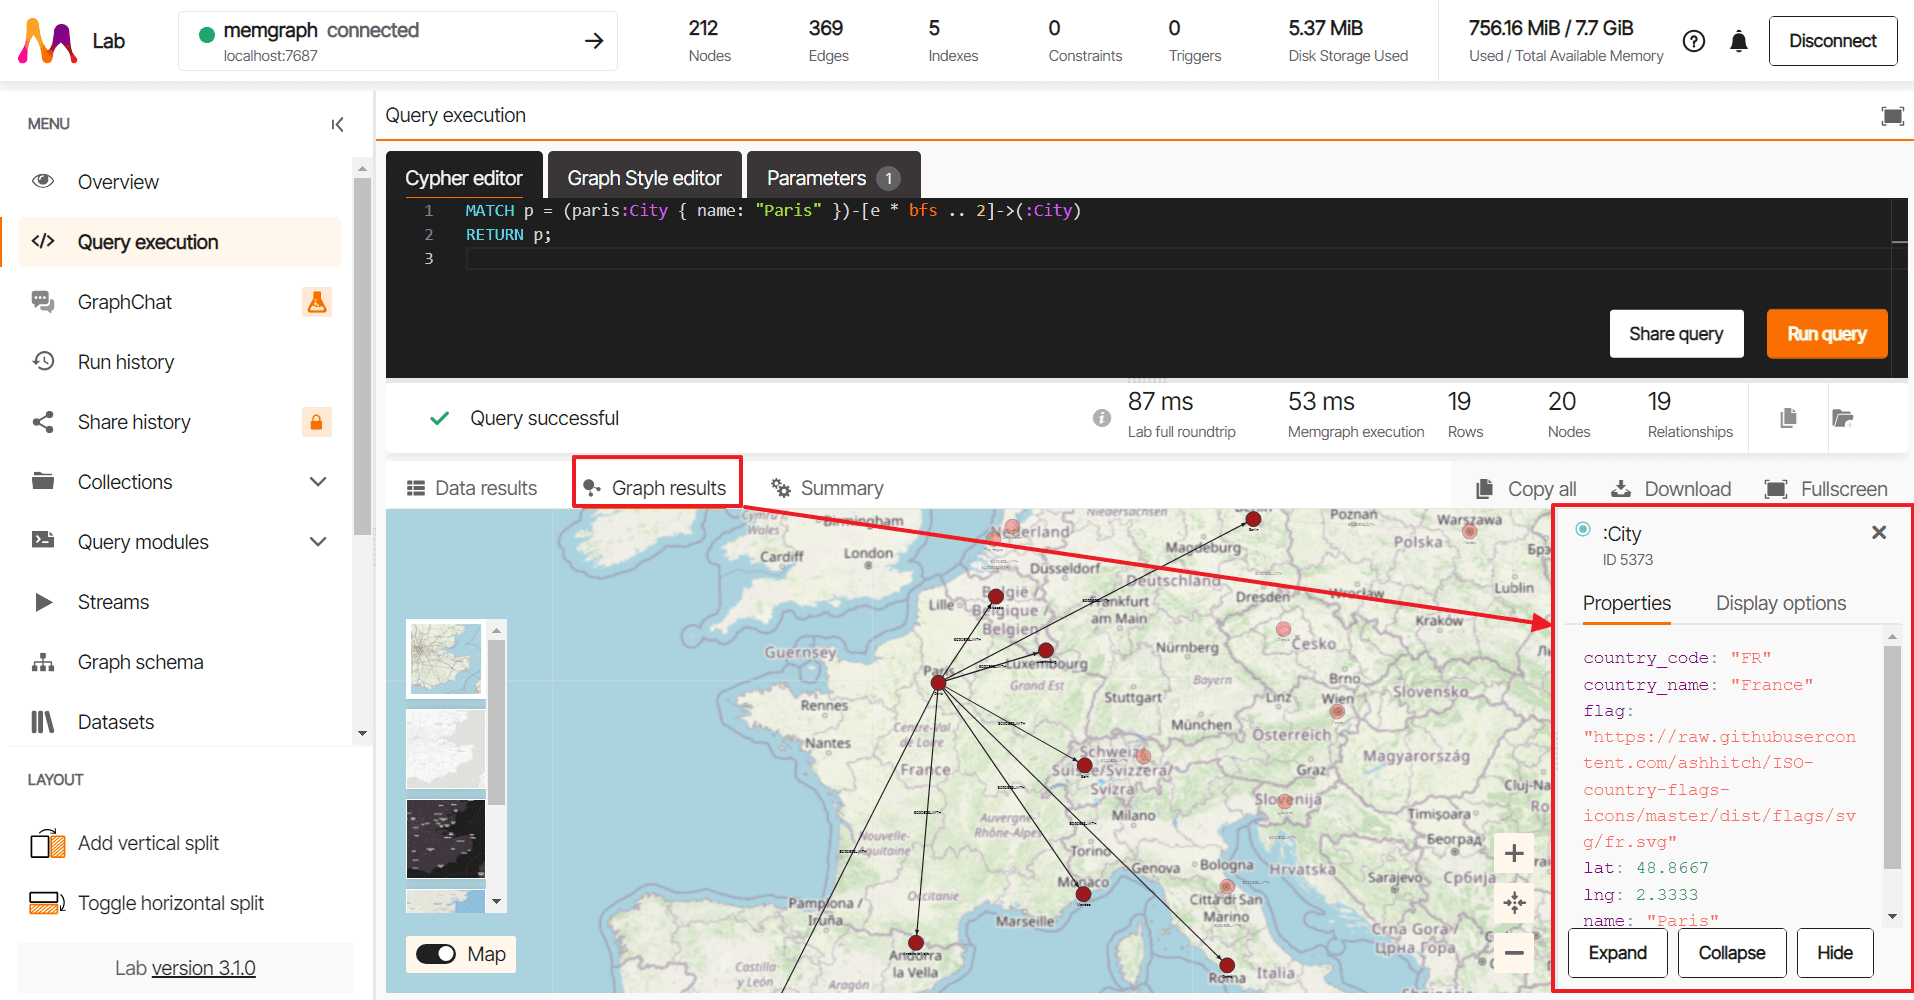The height and width of the screenshot is (1000, 1914).
Task: Expand the Query modules menu
Action: pos(318,542)
